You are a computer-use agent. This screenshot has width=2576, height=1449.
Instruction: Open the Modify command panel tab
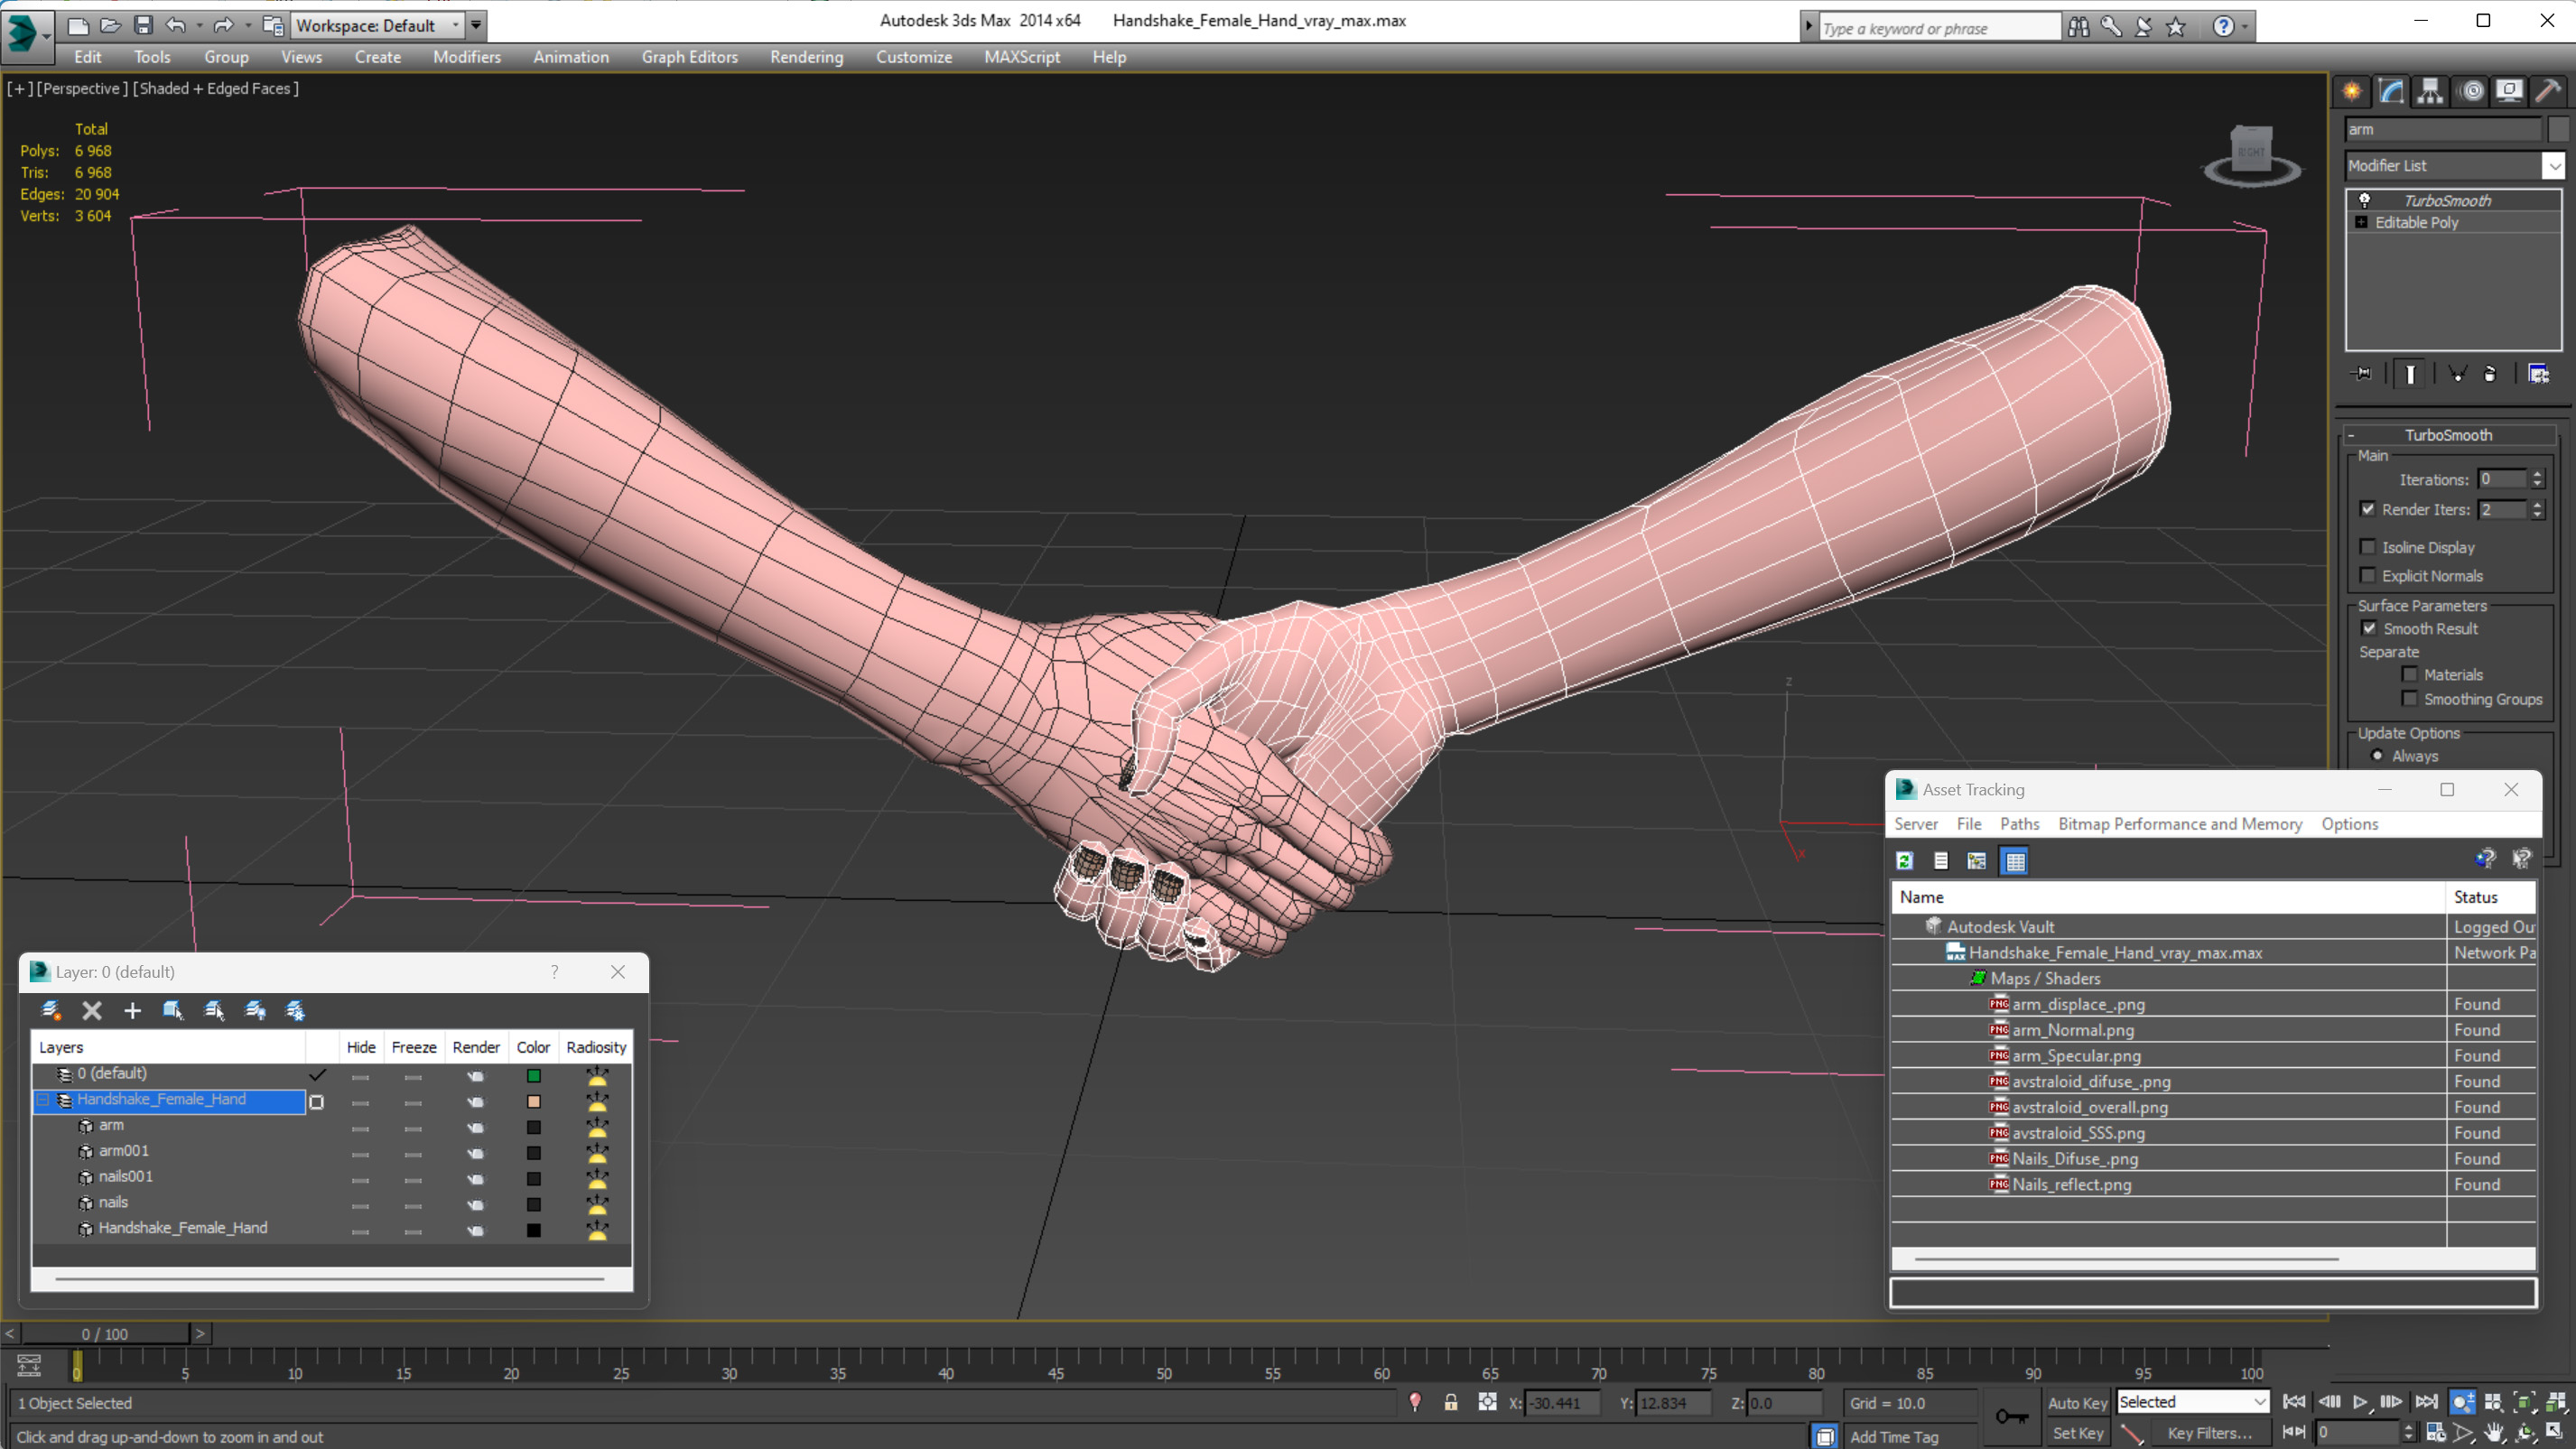pos(2391,91)
